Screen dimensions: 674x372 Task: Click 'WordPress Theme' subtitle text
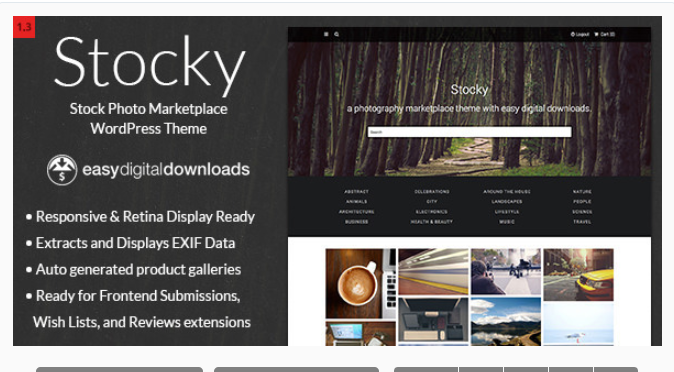[148, 129]
